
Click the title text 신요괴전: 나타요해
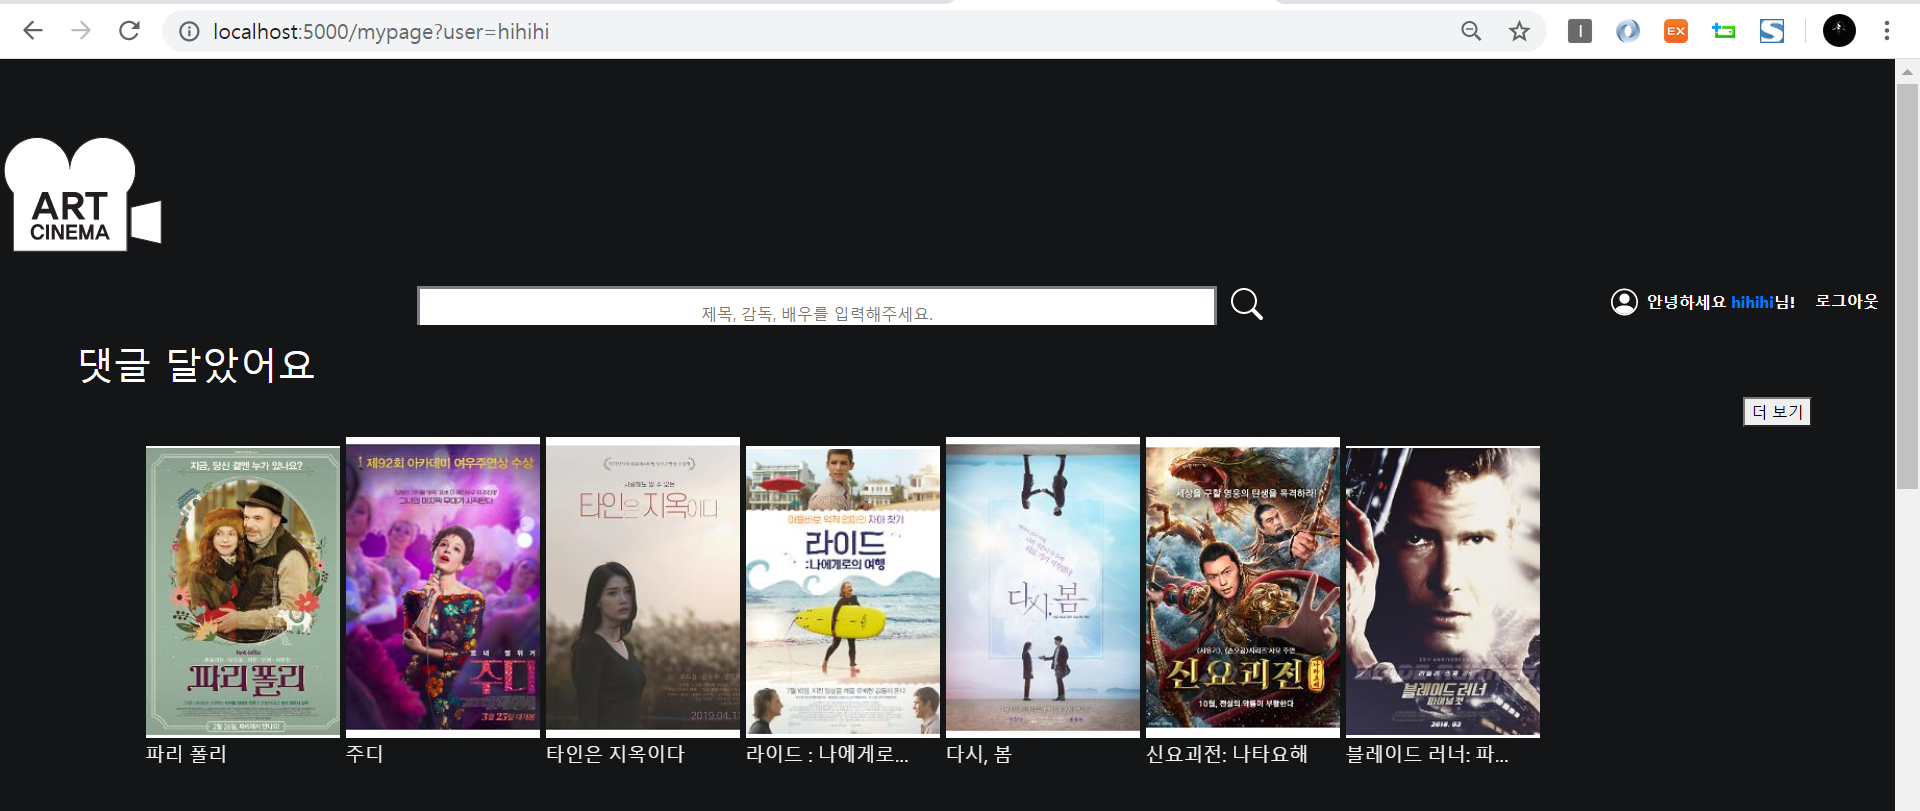pos(1227,754)
